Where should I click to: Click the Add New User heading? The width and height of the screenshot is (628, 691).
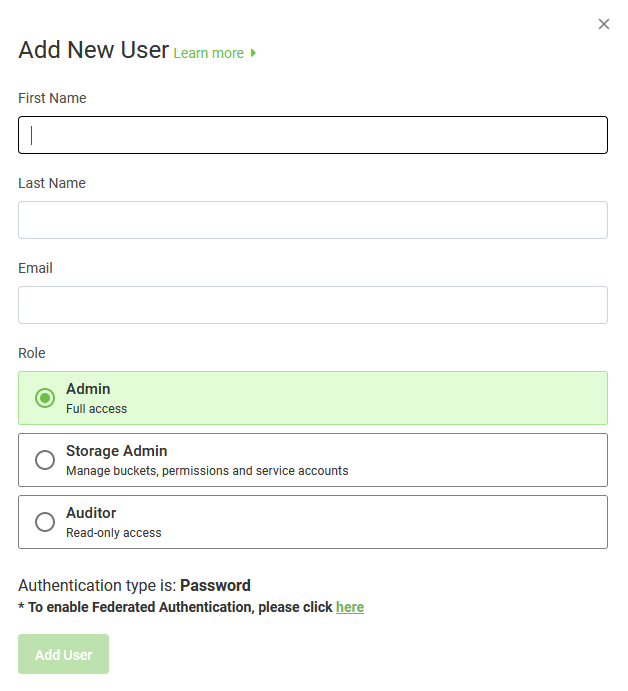(x=93, y=50)
